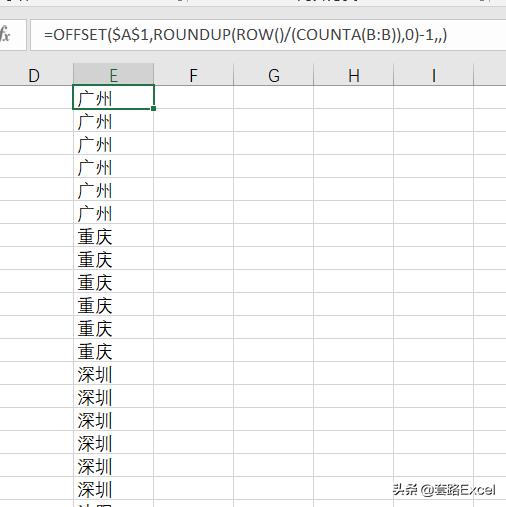
Task: Select column F header
Action: (194, 75)
